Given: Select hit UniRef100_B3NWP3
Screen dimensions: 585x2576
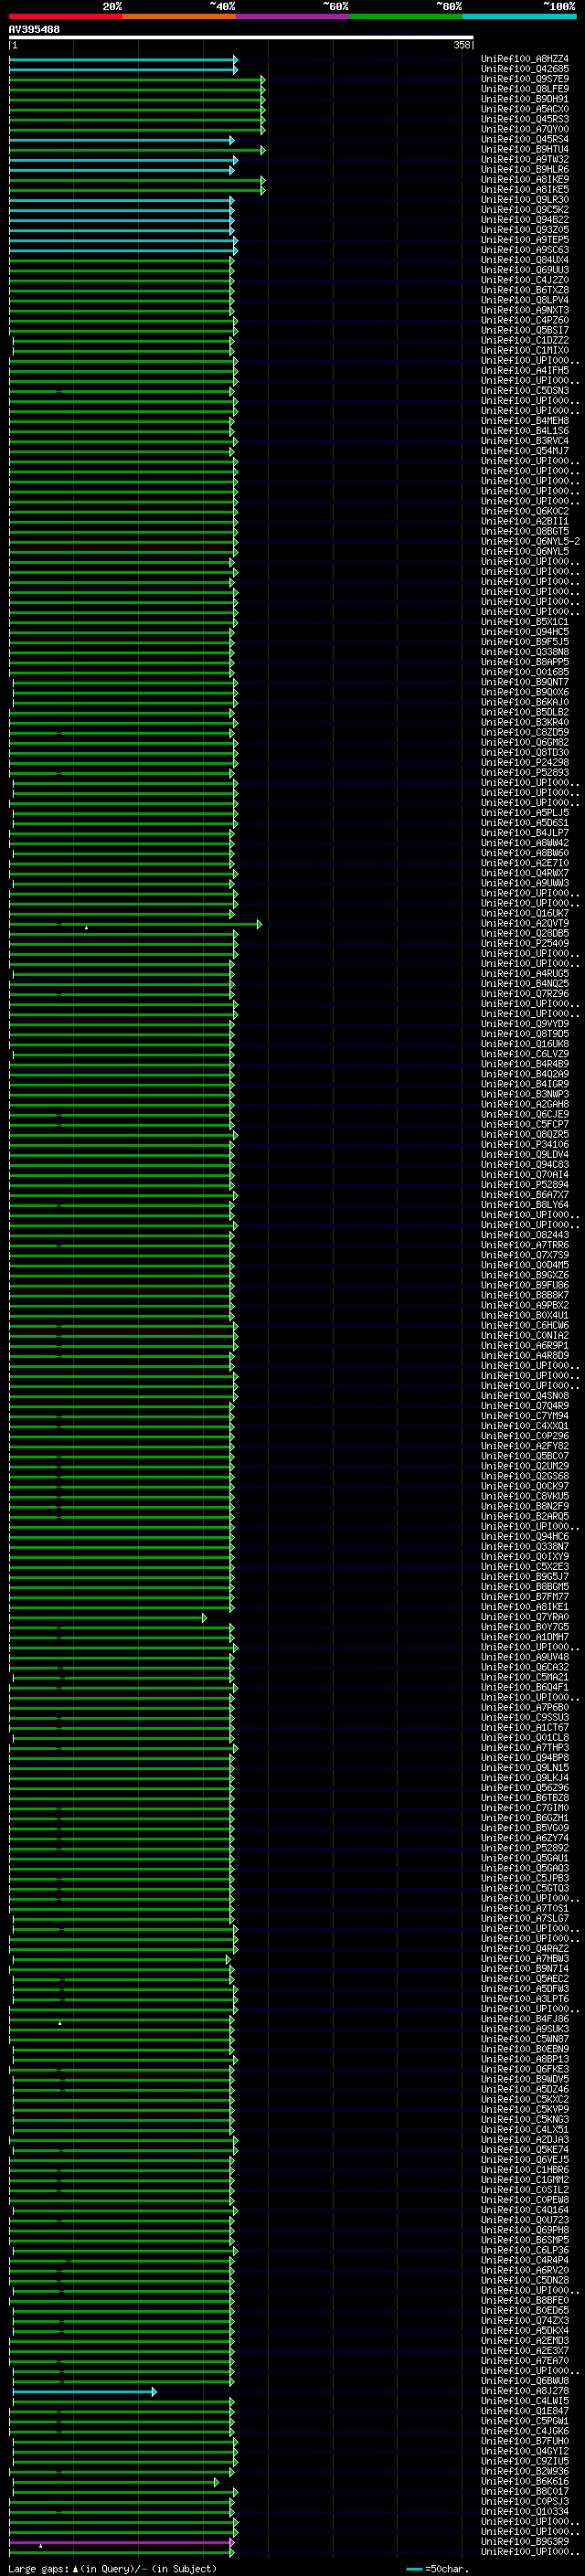Looking at the screenshot, I should click(x=525, y=1095).
